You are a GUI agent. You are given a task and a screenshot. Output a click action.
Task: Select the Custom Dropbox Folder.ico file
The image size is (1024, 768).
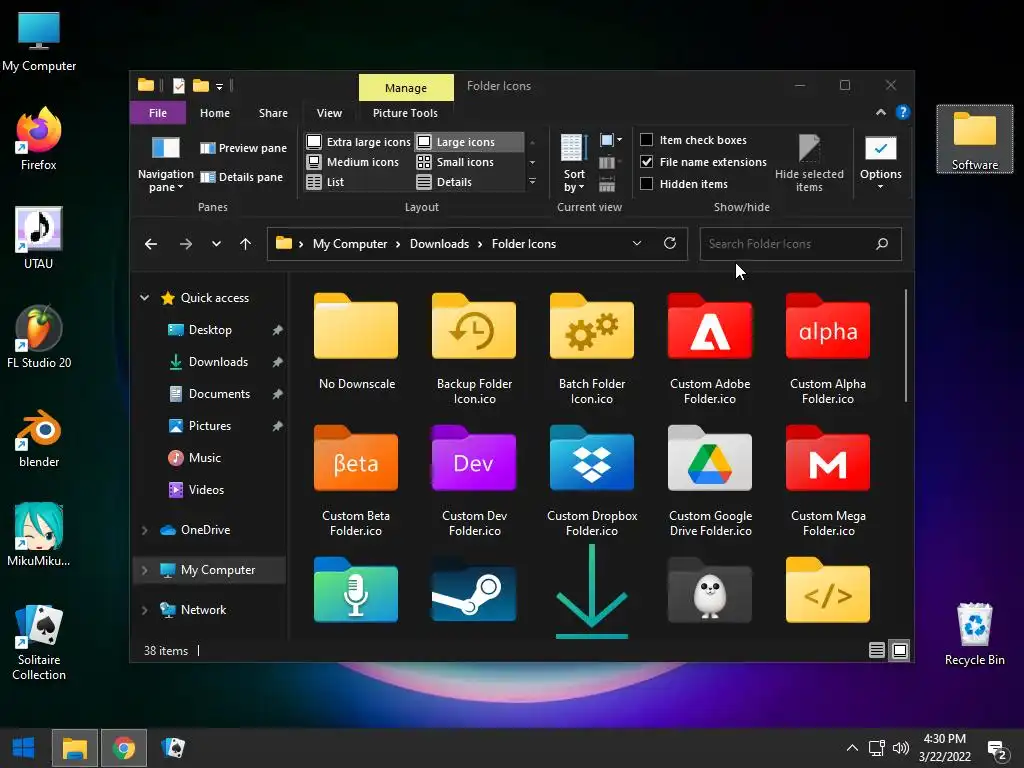point(592,482)
